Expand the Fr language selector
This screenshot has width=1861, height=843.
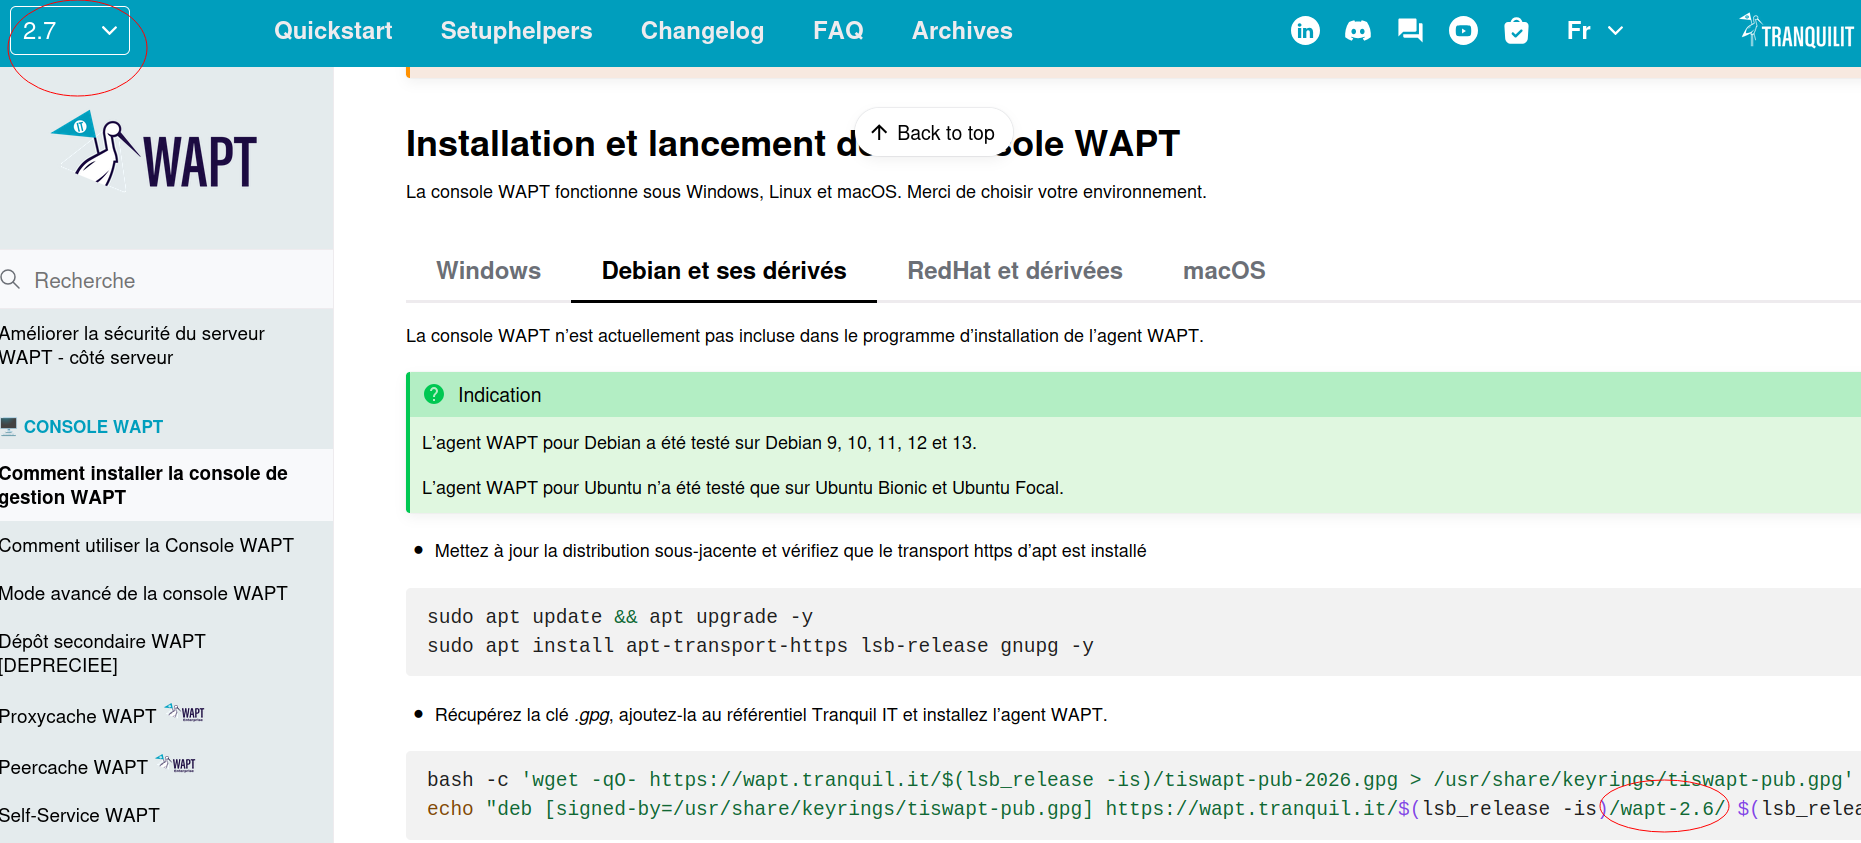point(1594,31)
